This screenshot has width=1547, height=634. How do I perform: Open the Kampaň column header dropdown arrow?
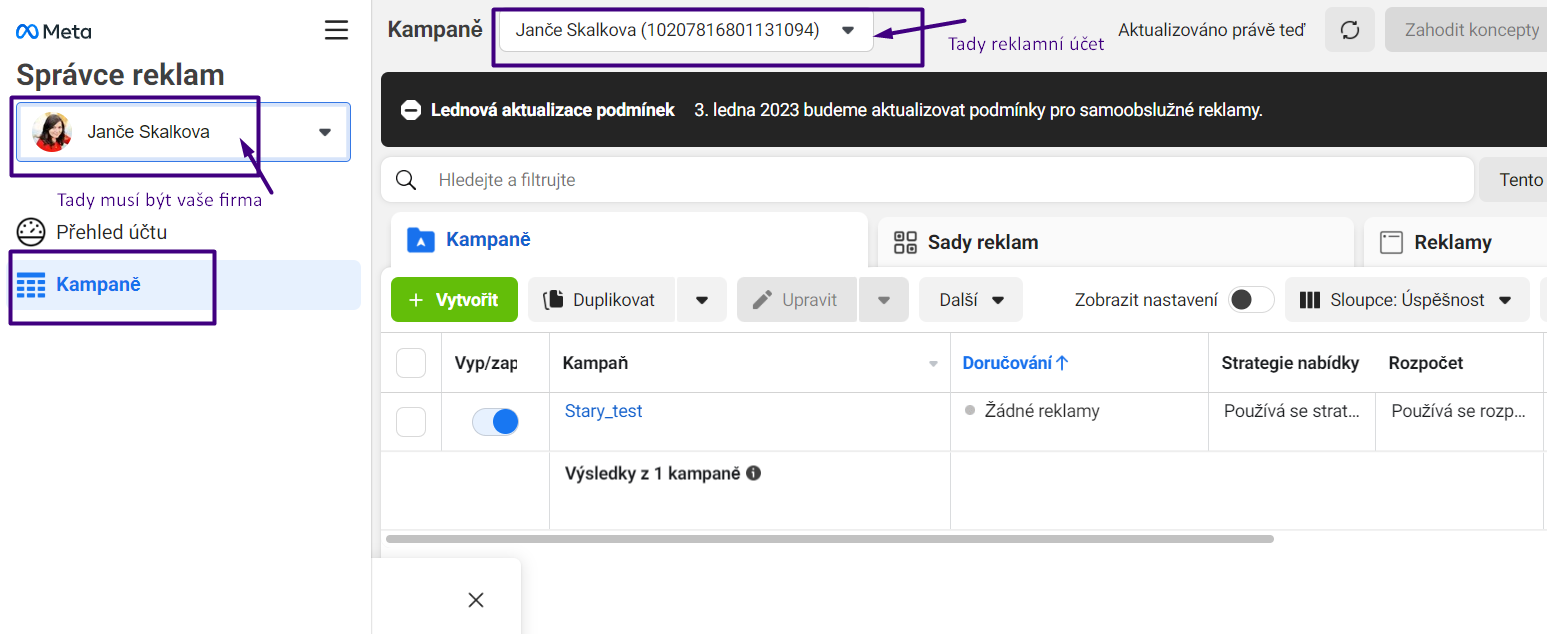(934, 364)
